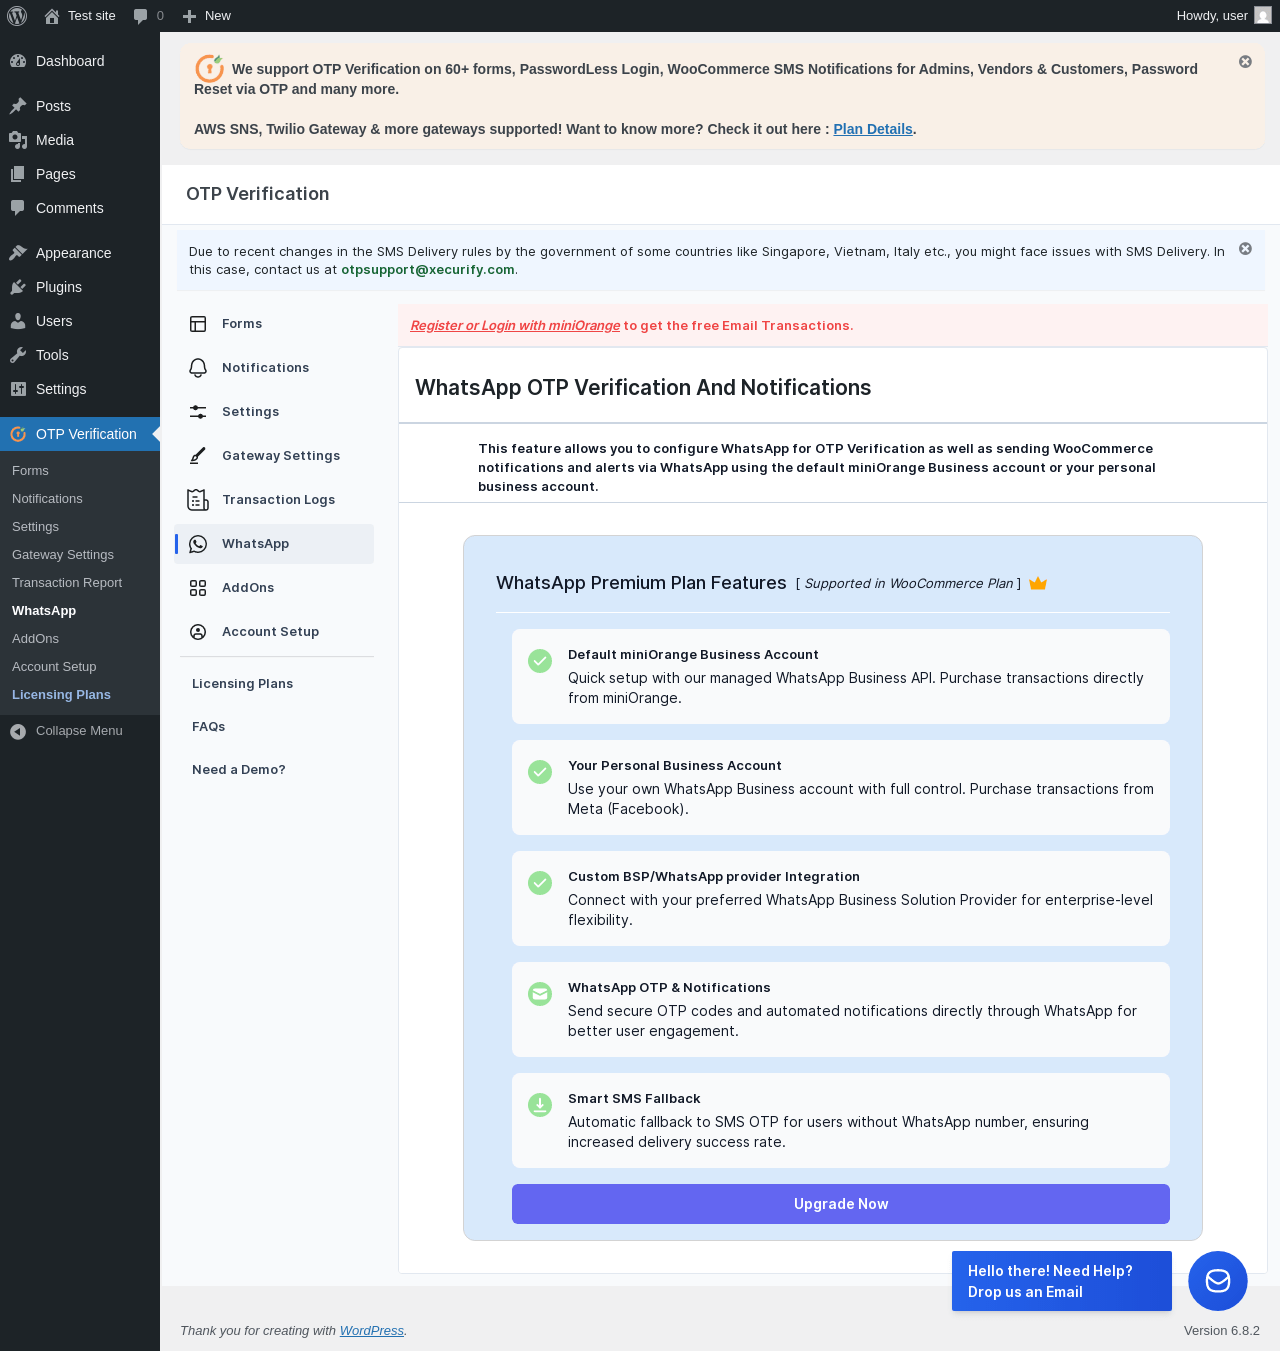The image size is (1280, 1351).
Task: Click Need a Demo? link
Action: tap(239, 770)
